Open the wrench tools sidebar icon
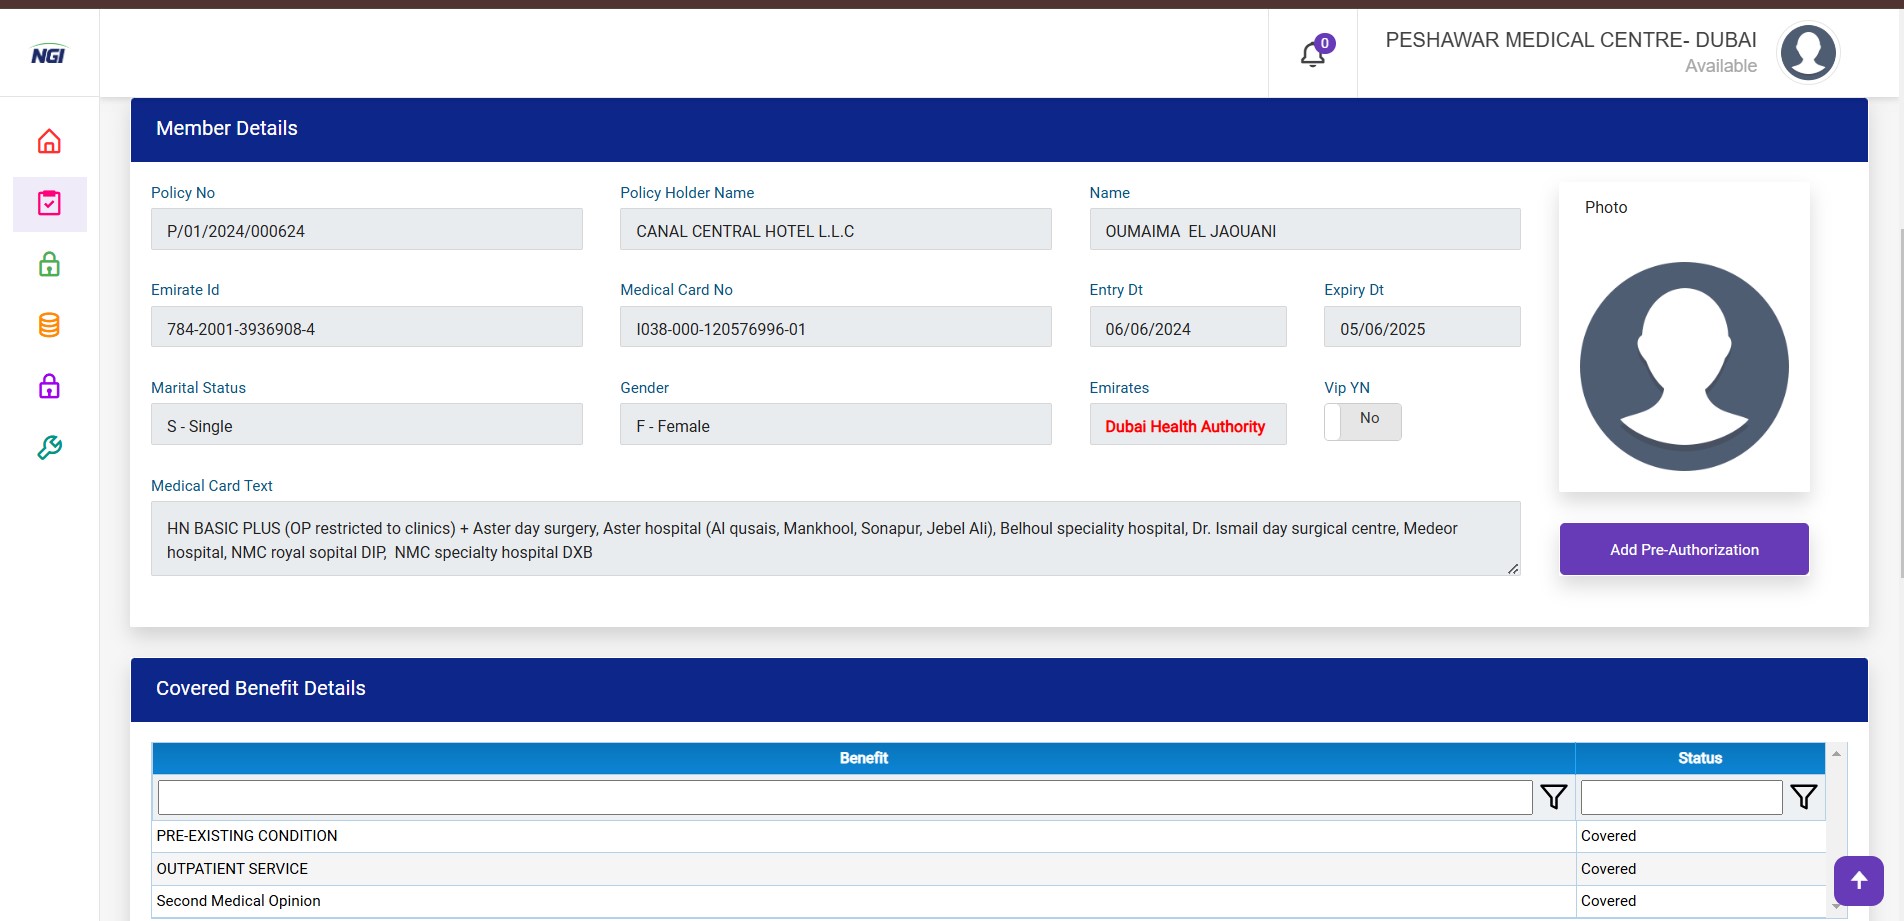 [x=49, y=447]
